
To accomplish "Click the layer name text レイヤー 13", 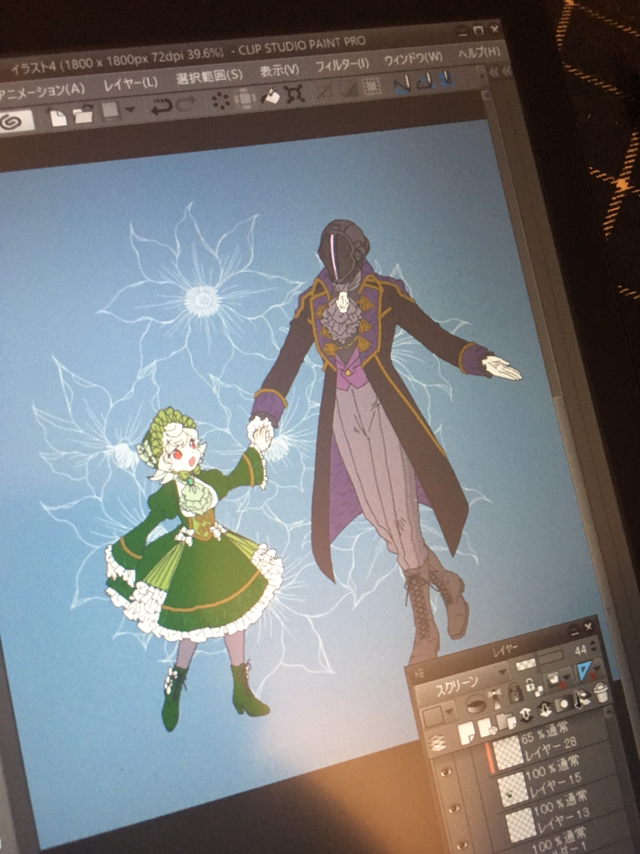I will click(563, 819).
